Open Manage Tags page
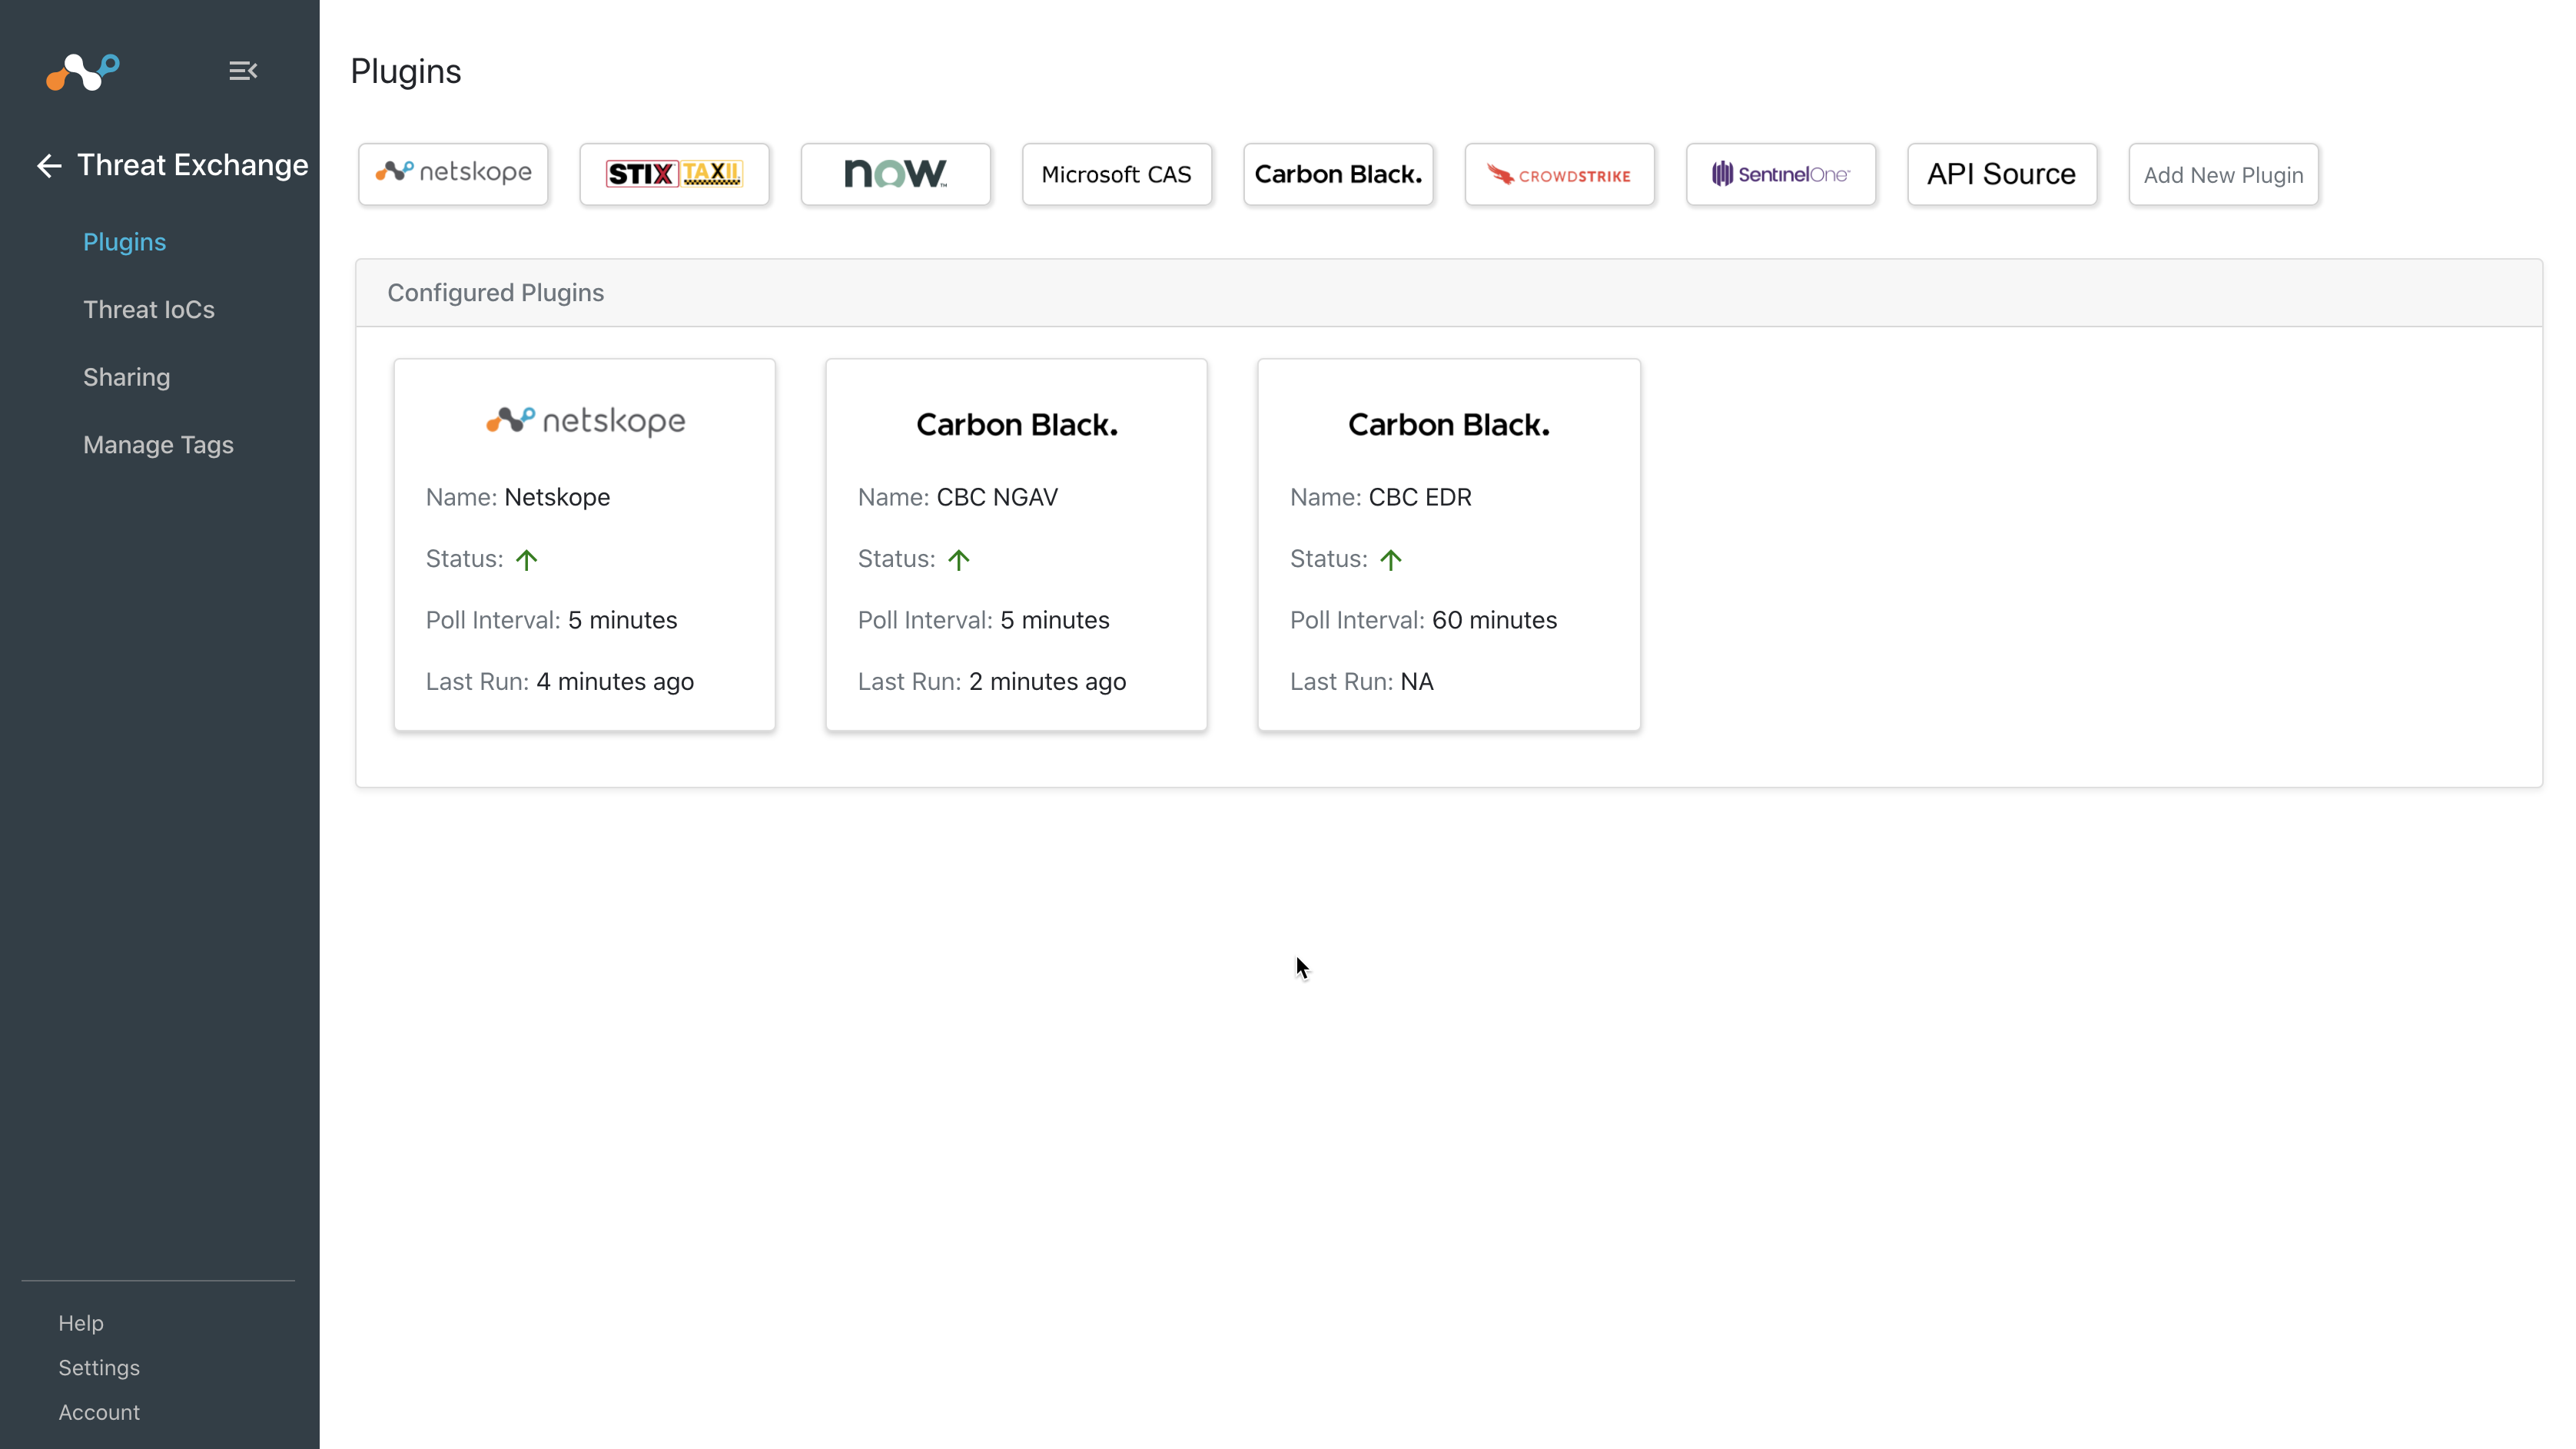2576x1449 pixels. point(158,445)
